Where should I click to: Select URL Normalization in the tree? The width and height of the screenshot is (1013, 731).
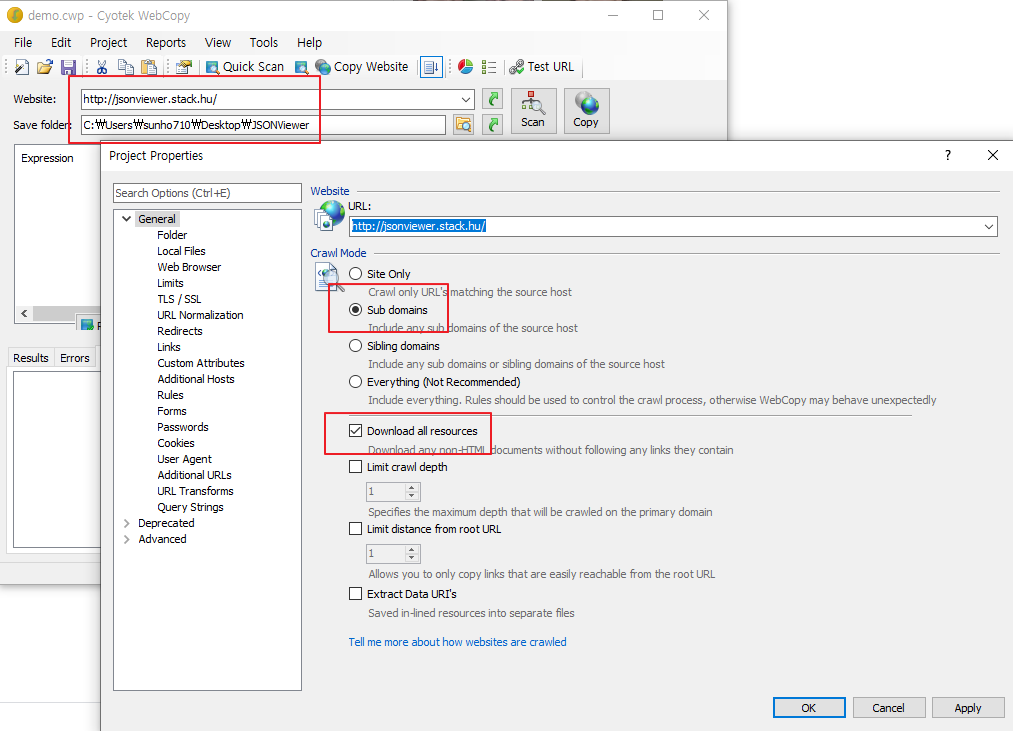pyautogui.click(x=200, y=315)
